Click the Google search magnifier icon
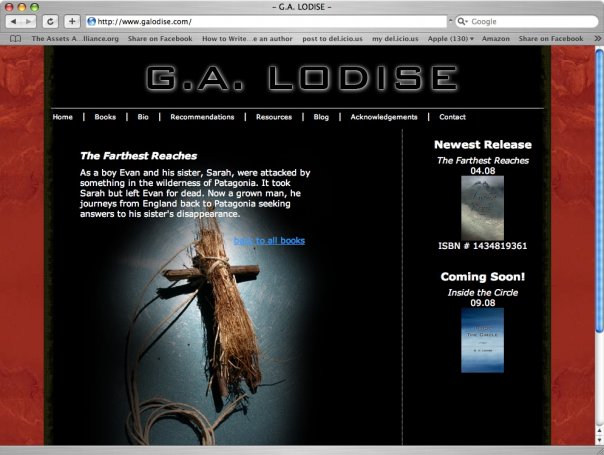 [461, 21]
